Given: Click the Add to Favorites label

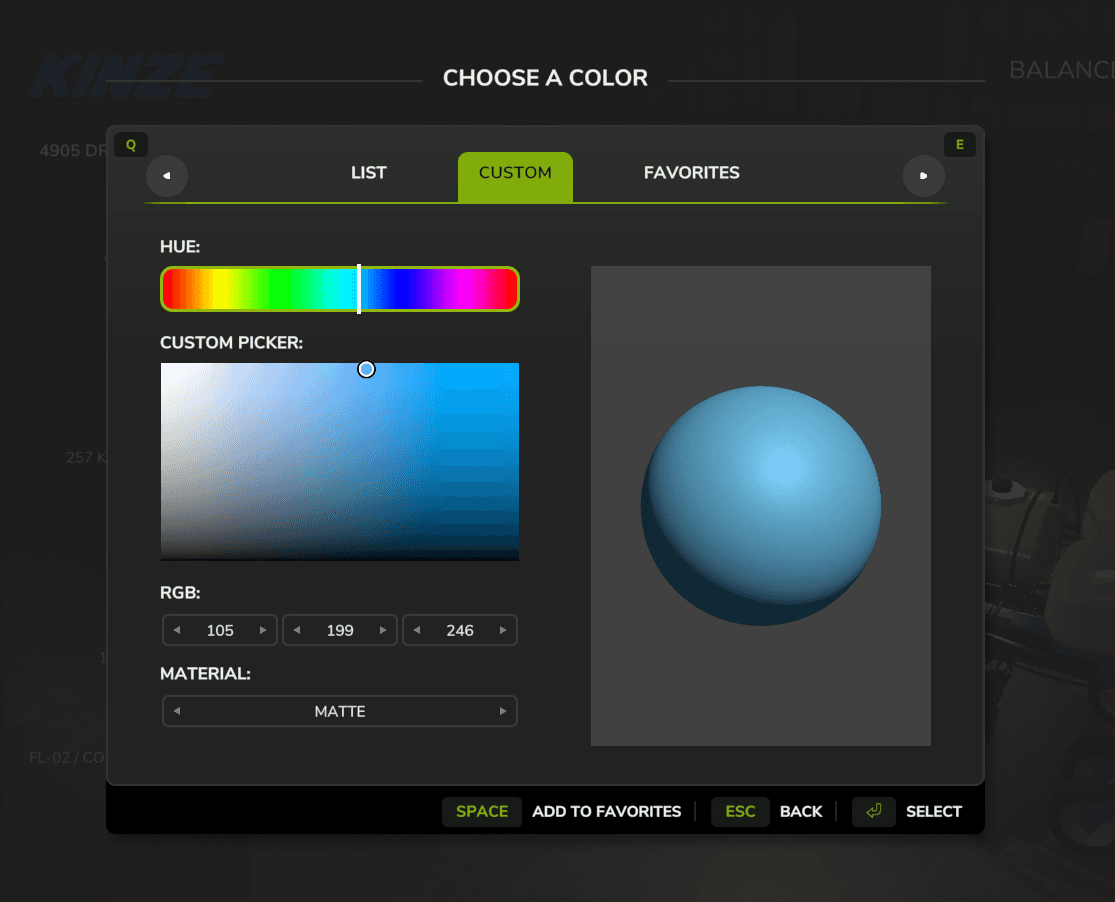Looking at the screenshot, I should point(607,812).
